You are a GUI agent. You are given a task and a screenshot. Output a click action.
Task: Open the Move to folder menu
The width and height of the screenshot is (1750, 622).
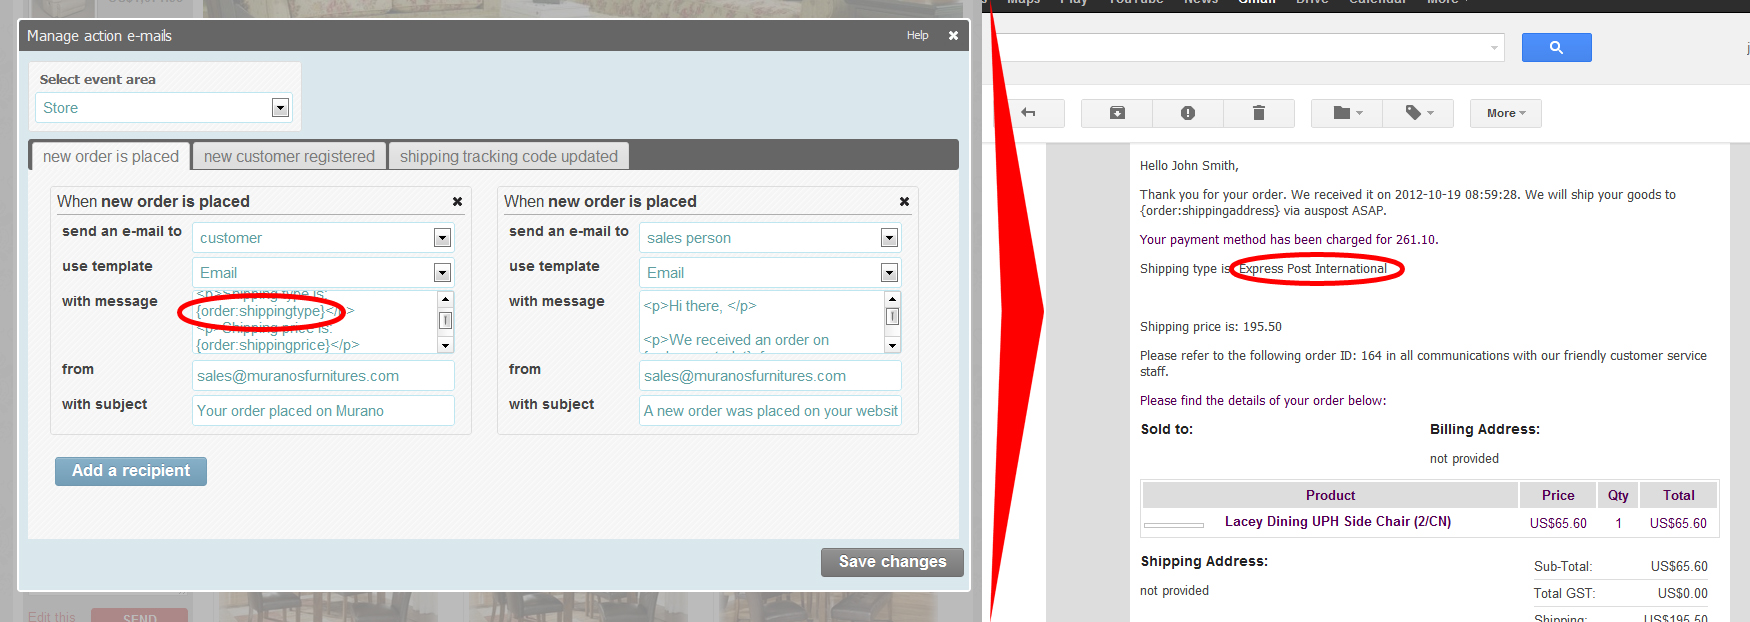point(1347,113)
